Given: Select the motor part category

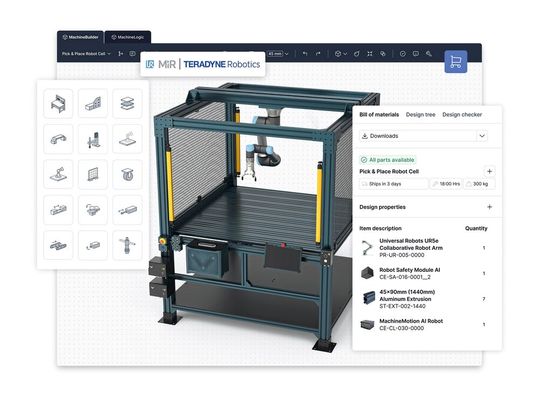Looking at the screenshot, I should point(93,245).
